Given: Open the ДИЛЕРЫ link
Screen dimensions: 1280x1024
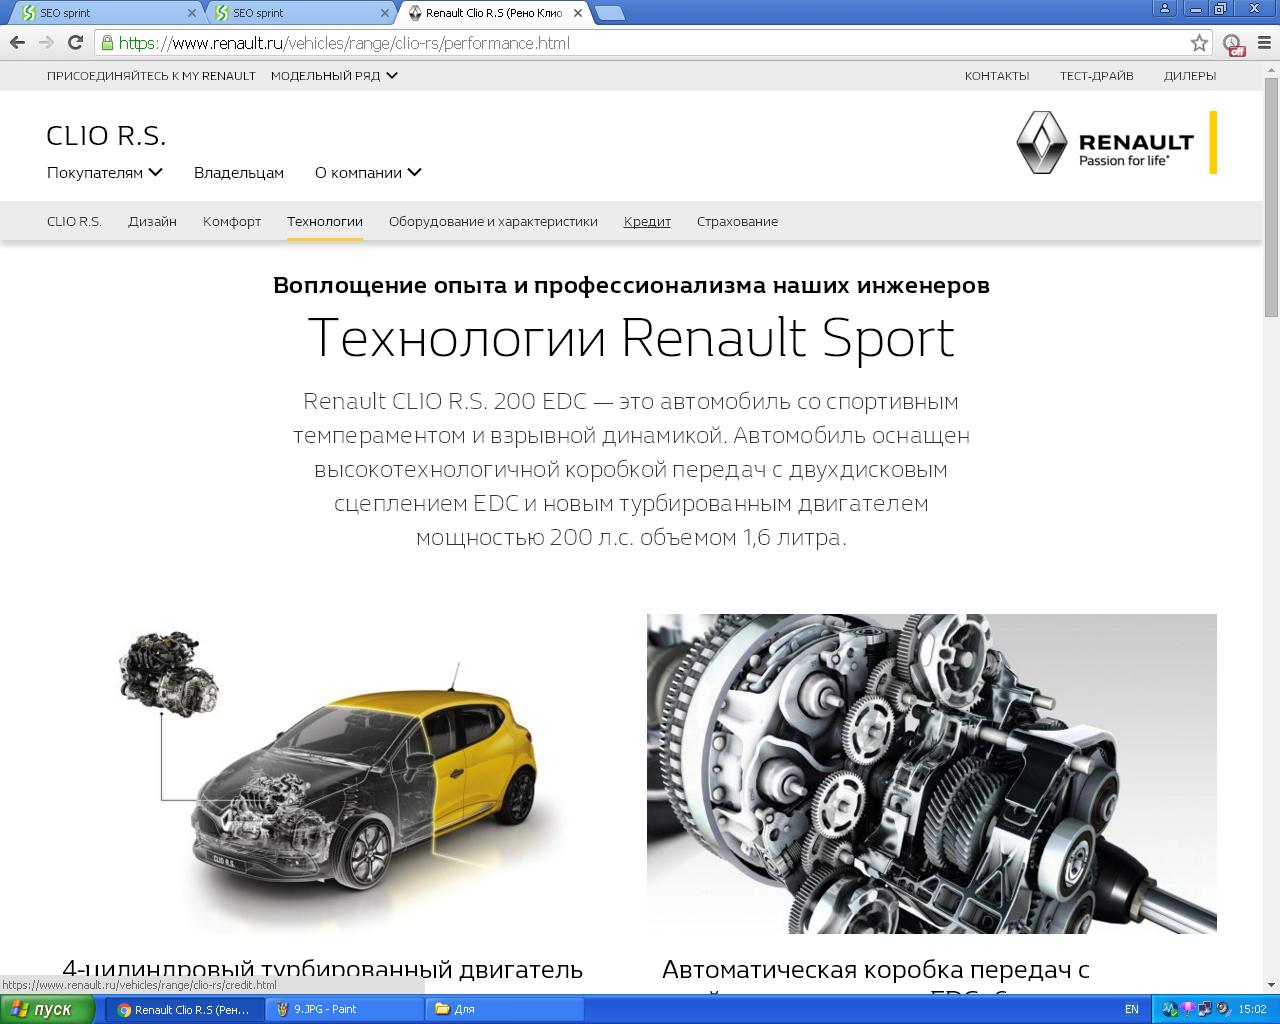Looking at the screenshot, I should [x=1190, y=76].
